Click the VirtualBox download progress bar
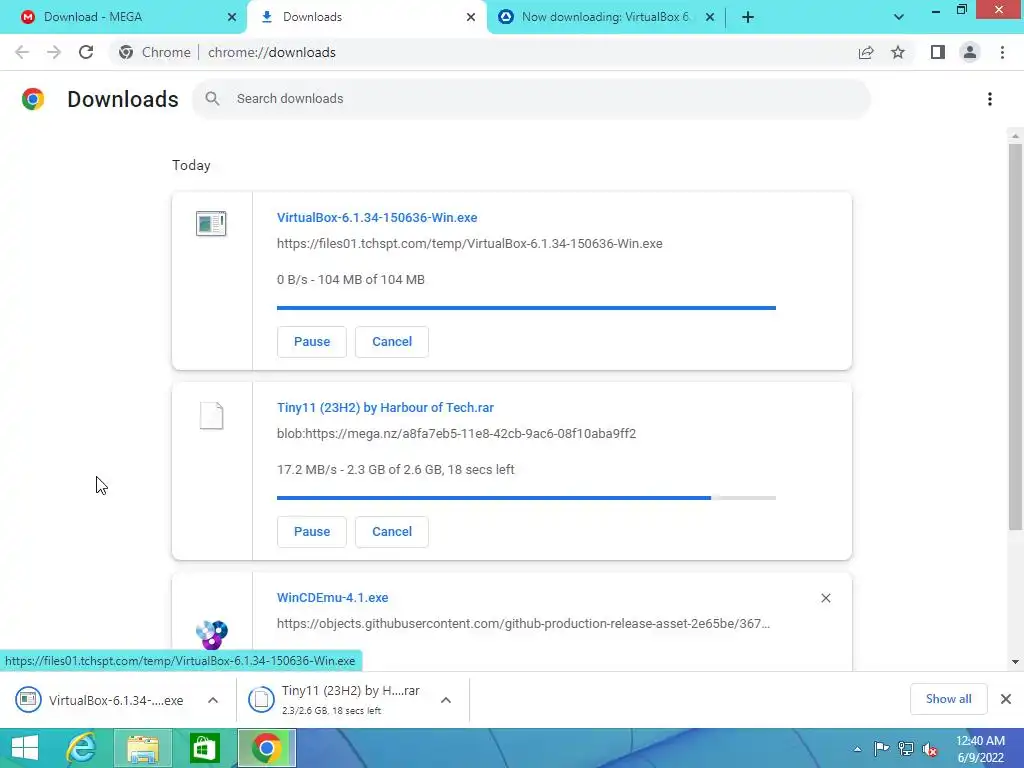The height and width of the screenshot is (768, 1024). point(526,308)
